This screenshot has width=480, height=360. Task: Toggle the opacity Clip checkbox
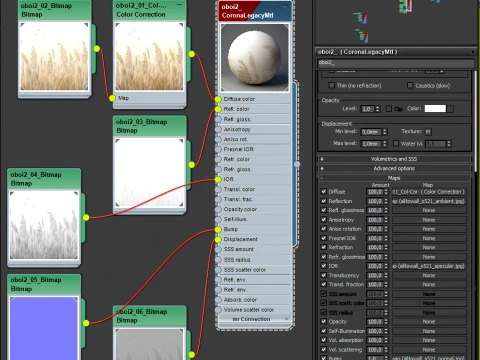pos(389,108)
